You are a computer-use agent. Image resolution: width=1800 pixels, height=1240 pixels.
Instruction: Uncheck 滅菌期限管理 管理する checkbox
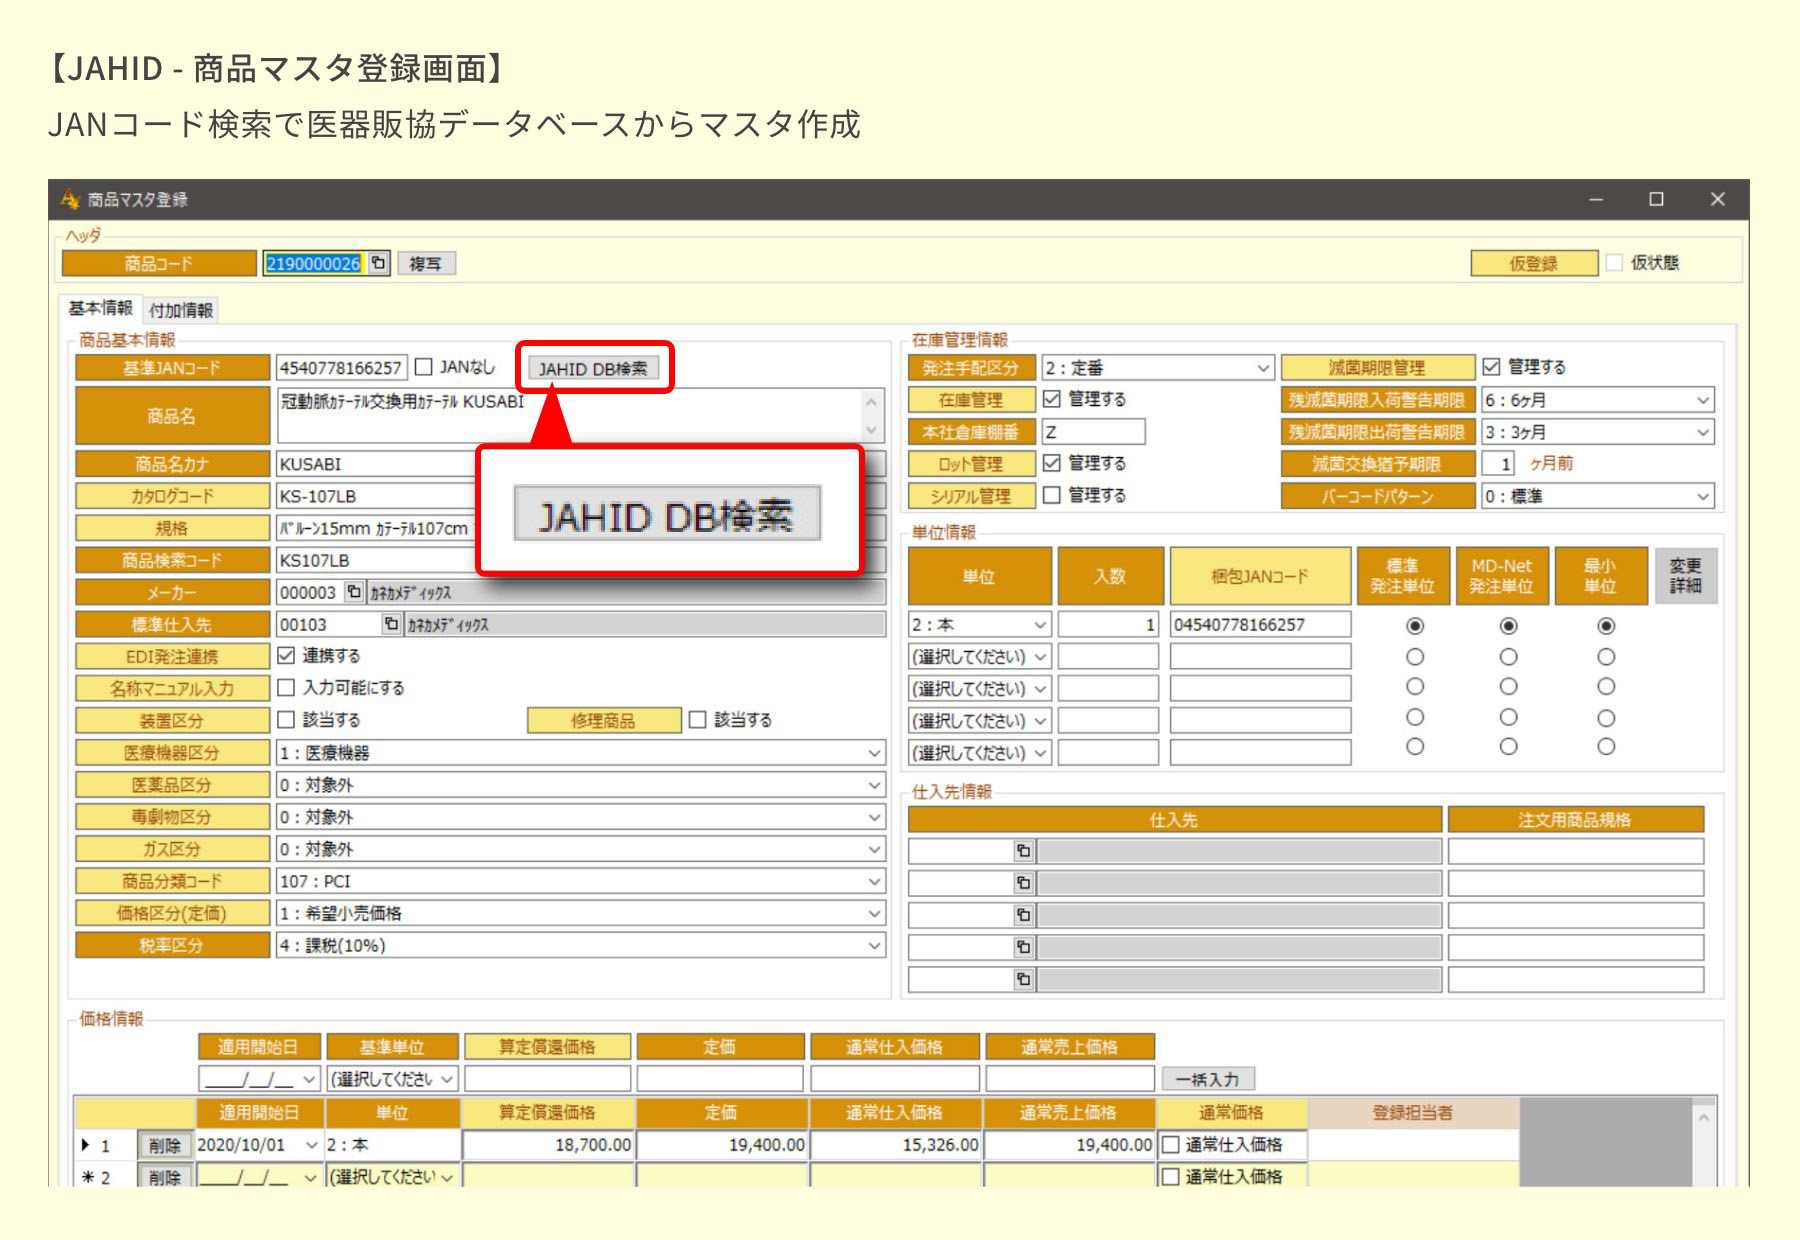coord(1491,367)
